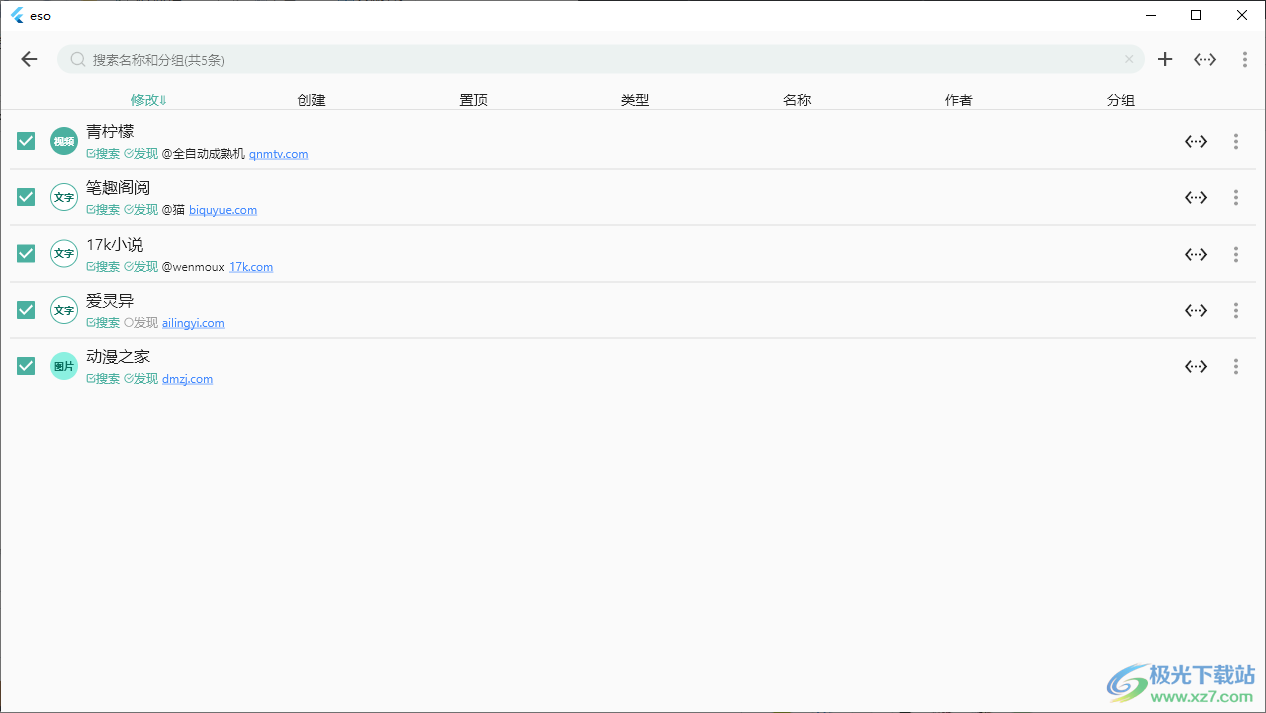Open the more options menu for 青柠檬
The height and width of the screenshot is (713, 1266).
[1236, 141]
